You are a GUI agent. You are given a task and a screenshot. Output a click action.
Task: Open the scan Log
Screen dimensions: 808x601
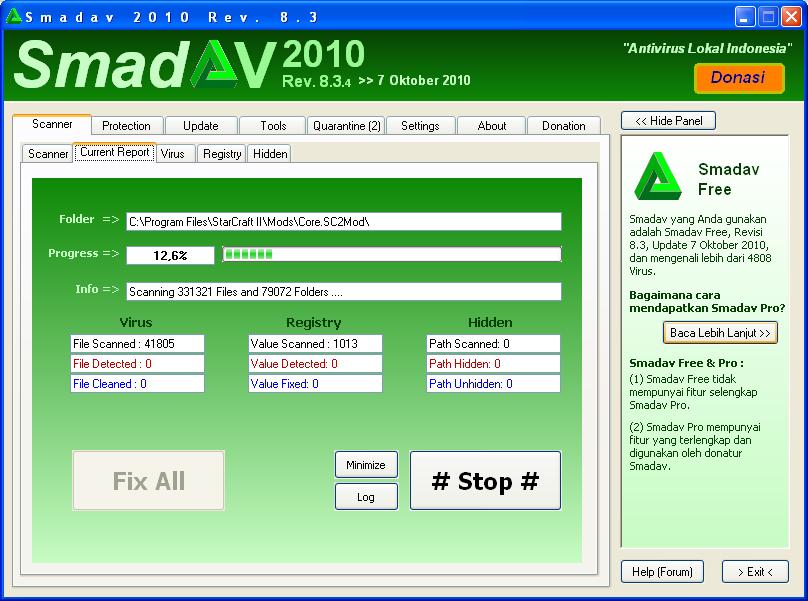tap(366, 496)
